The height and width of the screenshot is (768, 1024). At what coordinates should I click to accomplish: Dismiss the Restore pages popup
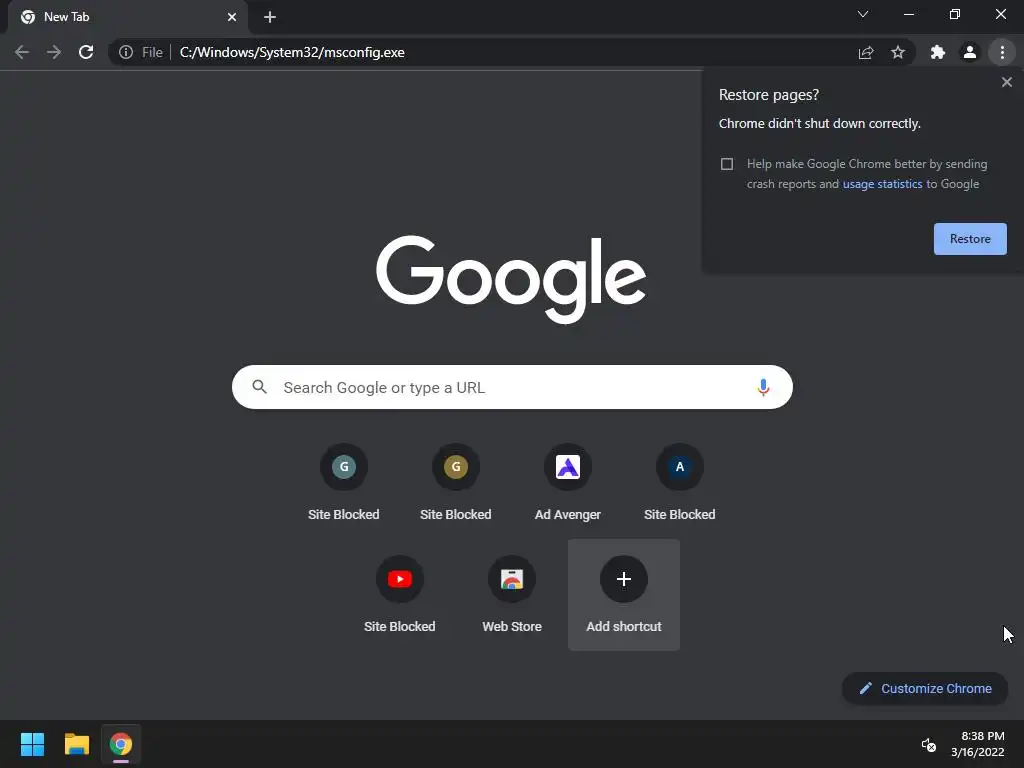point(1007,82)
